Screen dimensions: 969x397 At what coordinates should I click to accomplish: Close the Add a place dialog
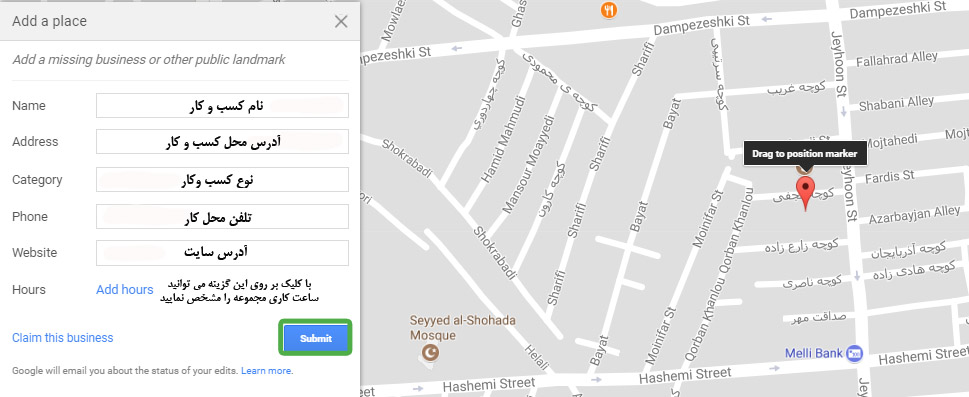[x=341, y=22]
